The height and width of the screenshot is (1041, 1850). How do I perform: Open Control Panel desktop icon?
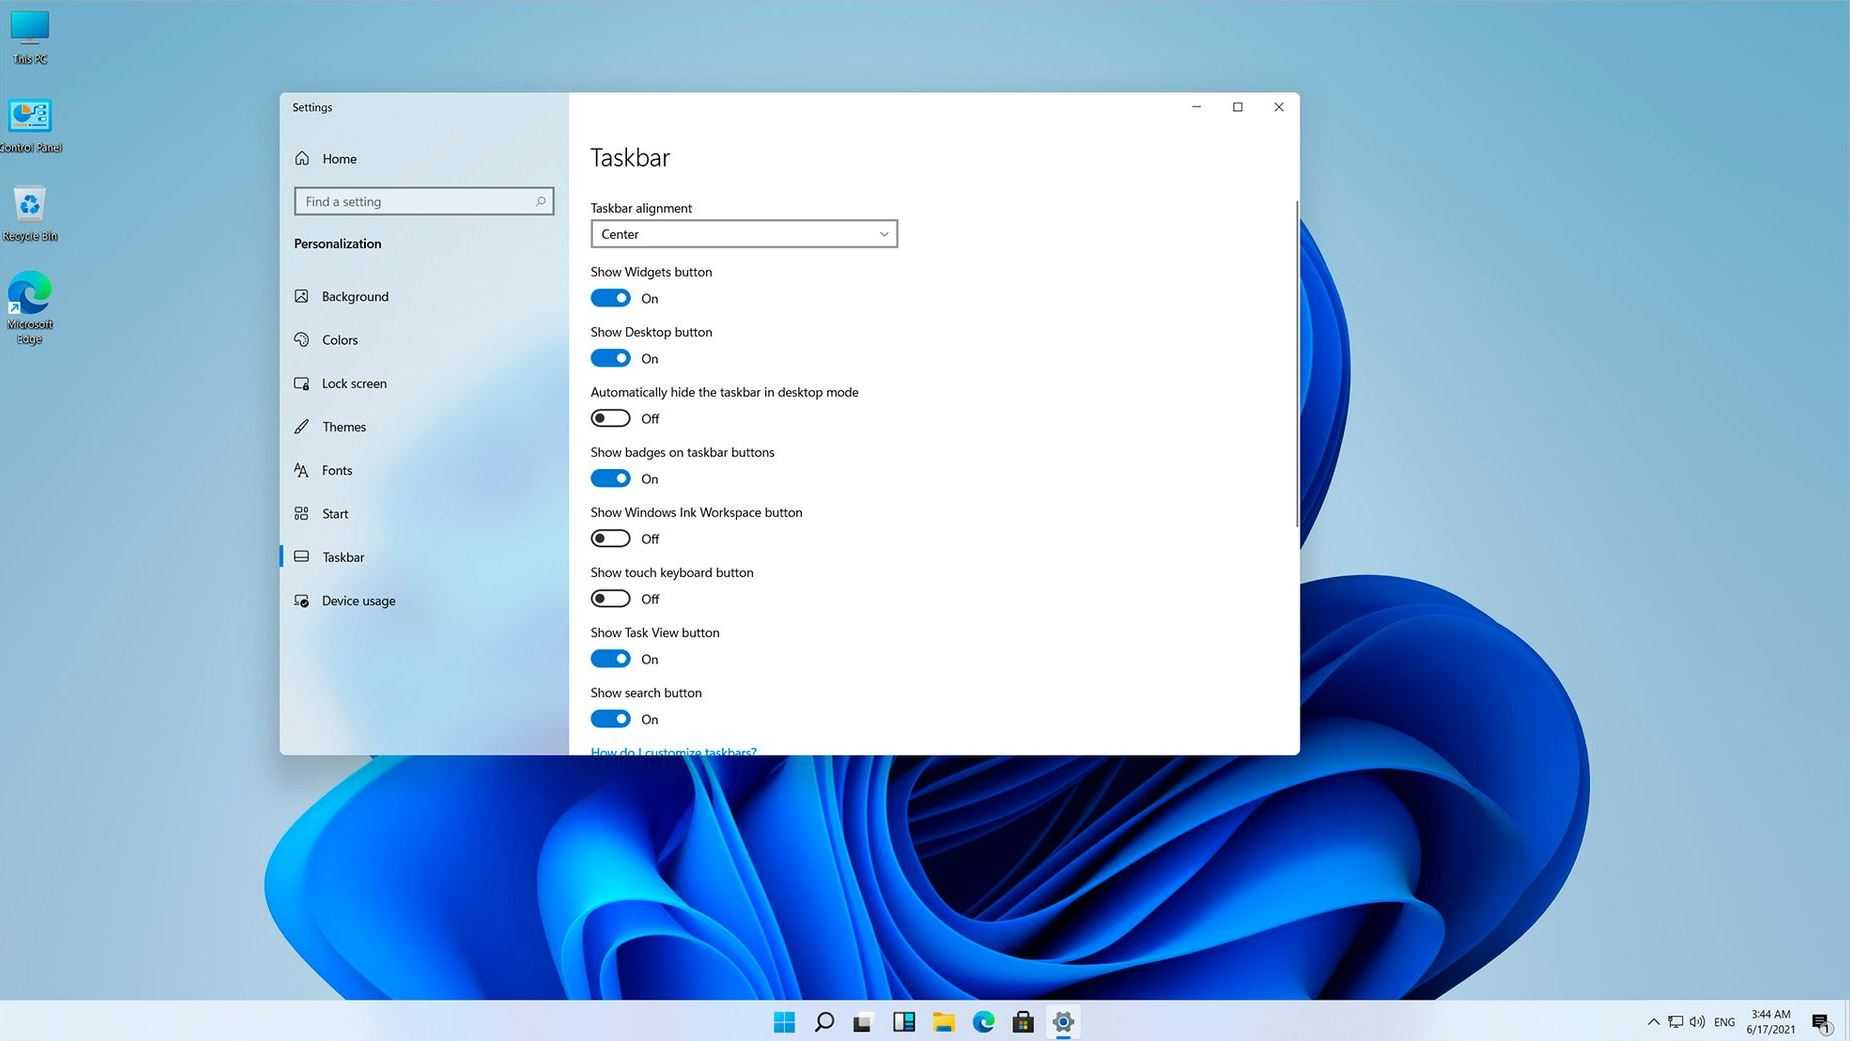(31, 126)
